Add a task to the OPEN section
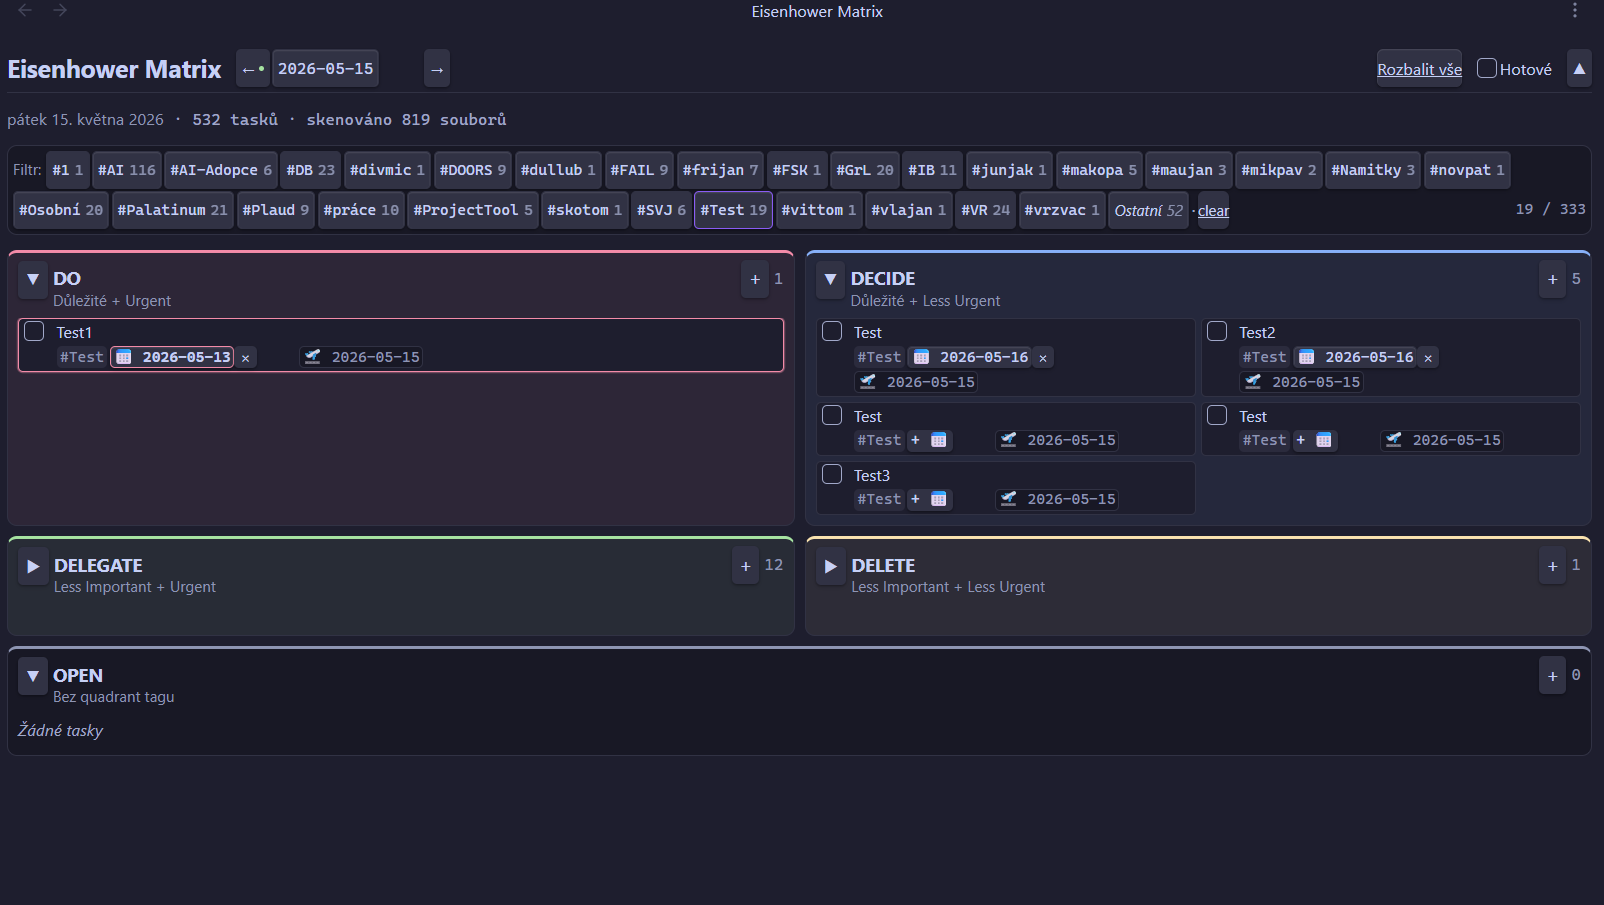The width and height of the screenshot is (1604, 905). coord(1552,676)
